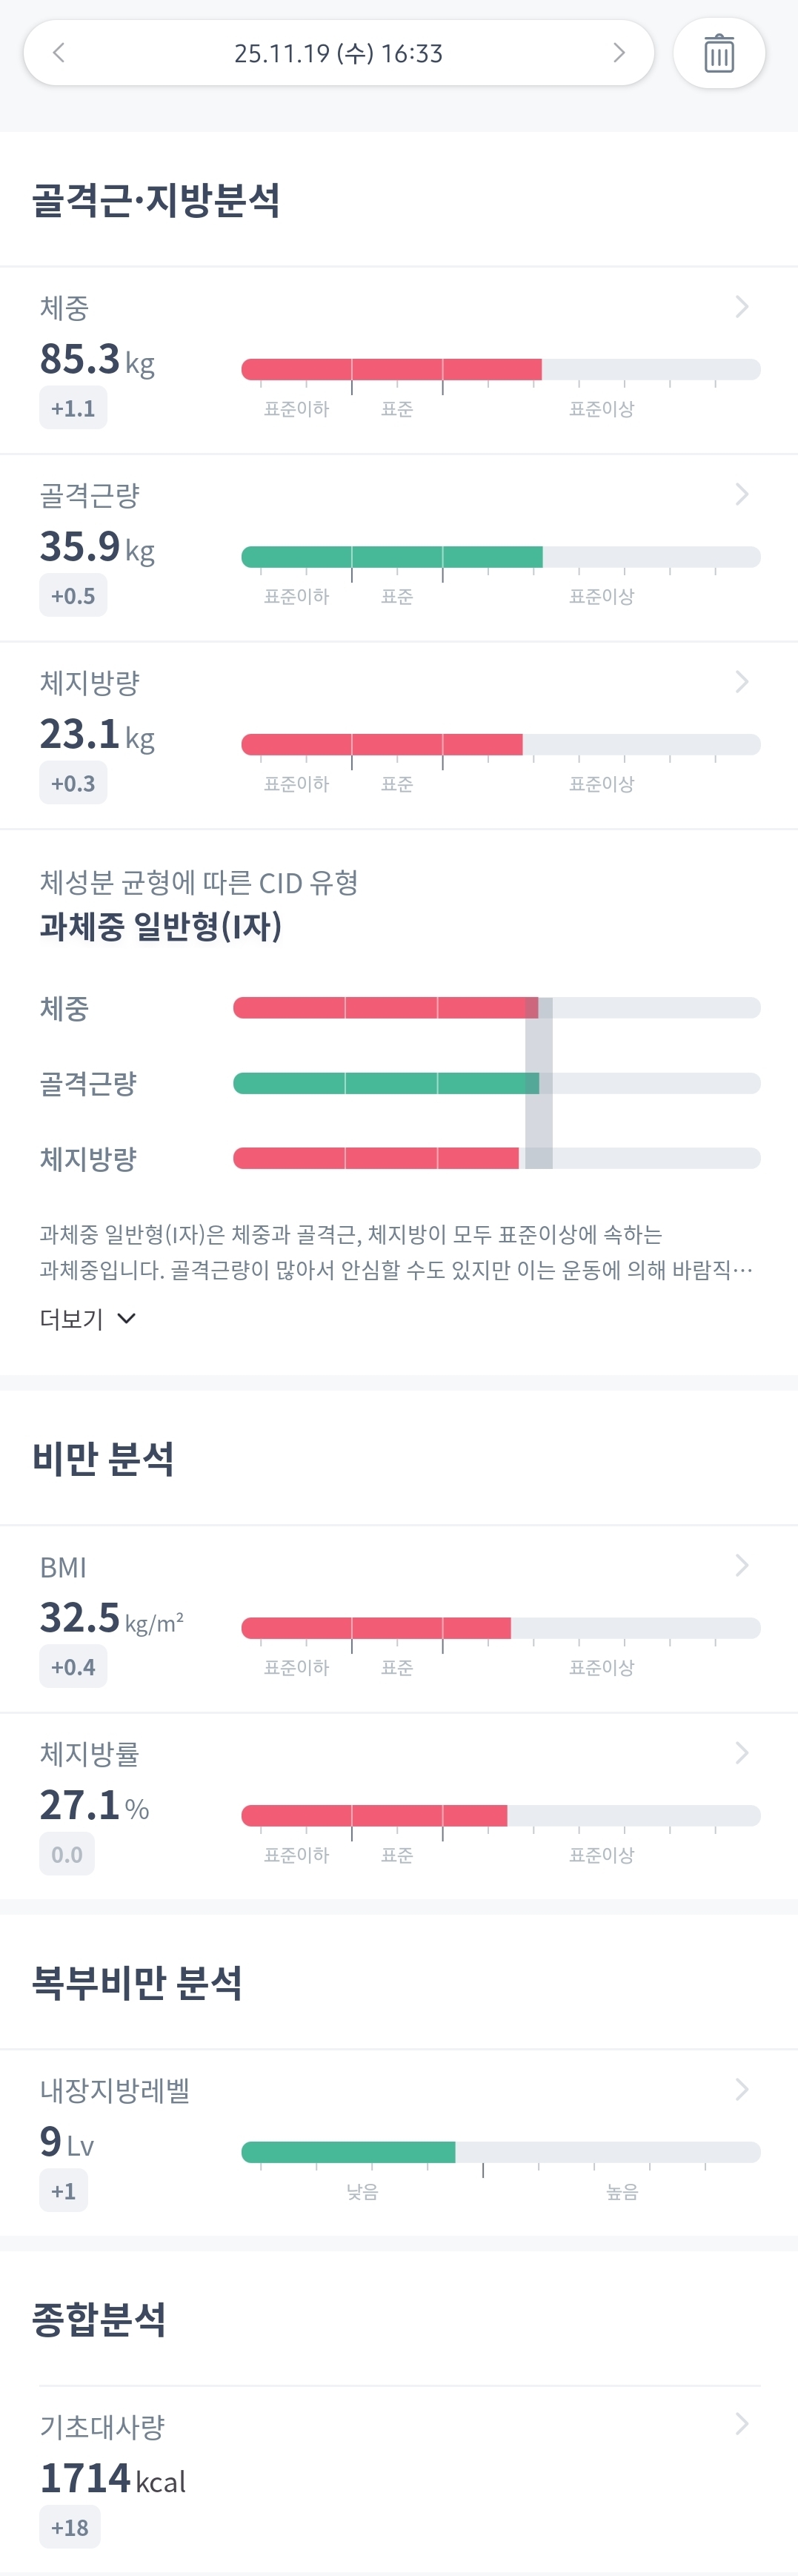This screenshot has width=798, height=2576.
Task: Go to next measurement date arrow
Action: click(619, 53)
